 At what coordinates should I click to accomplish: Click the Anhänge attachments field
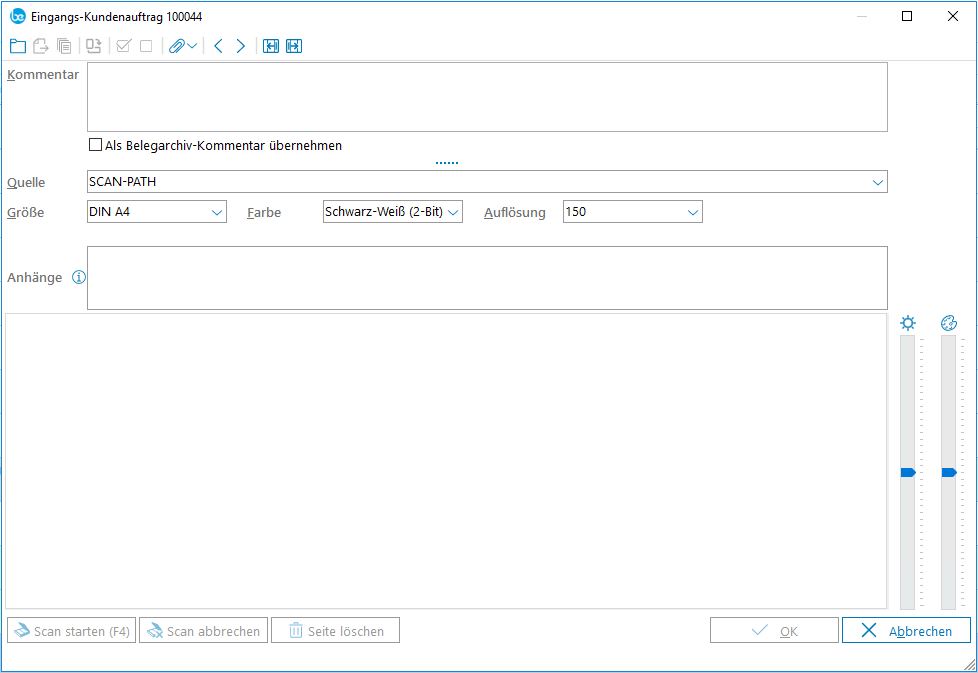click(x=487, y=278)
